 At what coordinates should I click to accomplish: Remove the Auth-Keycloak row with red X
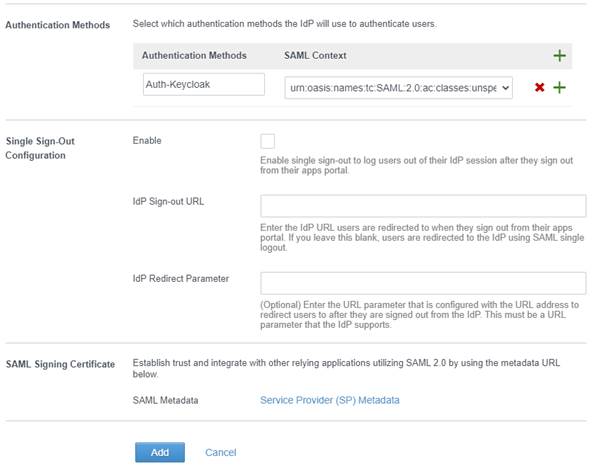540,88
